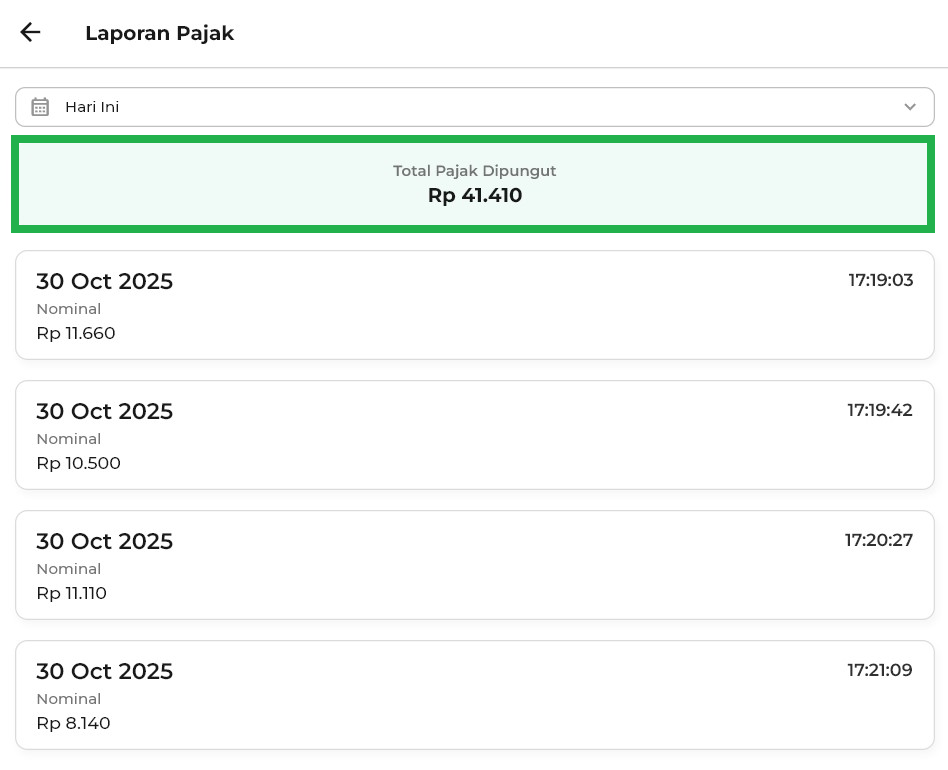Image resolution: width=948 pixels, height=770 pixels.
Task: Open the tax entry at 17:19:42
Action: pos(474,435)
